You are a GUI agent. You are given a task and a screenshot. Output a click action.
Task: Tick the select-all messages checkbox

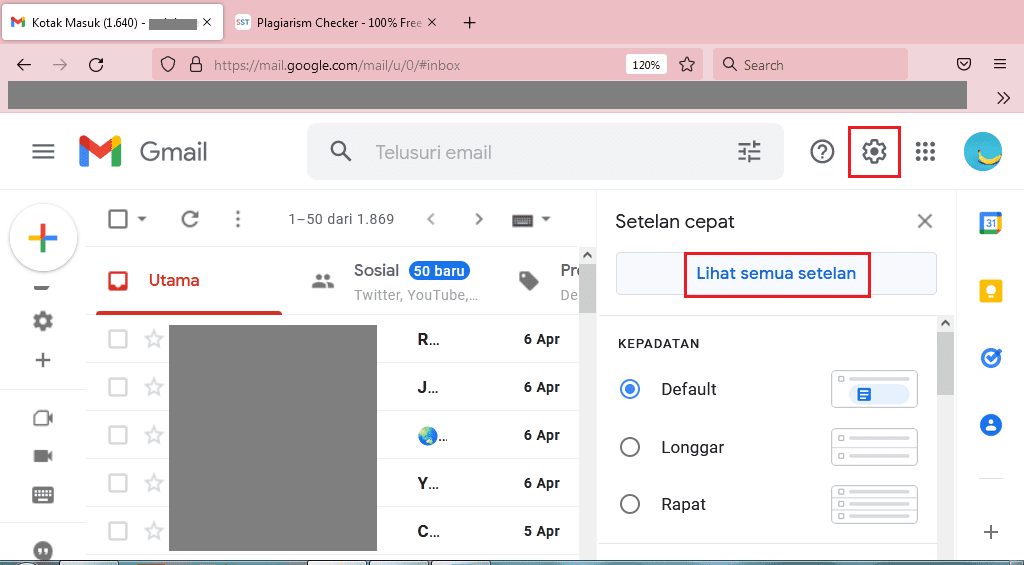click(x=118, y=219)
